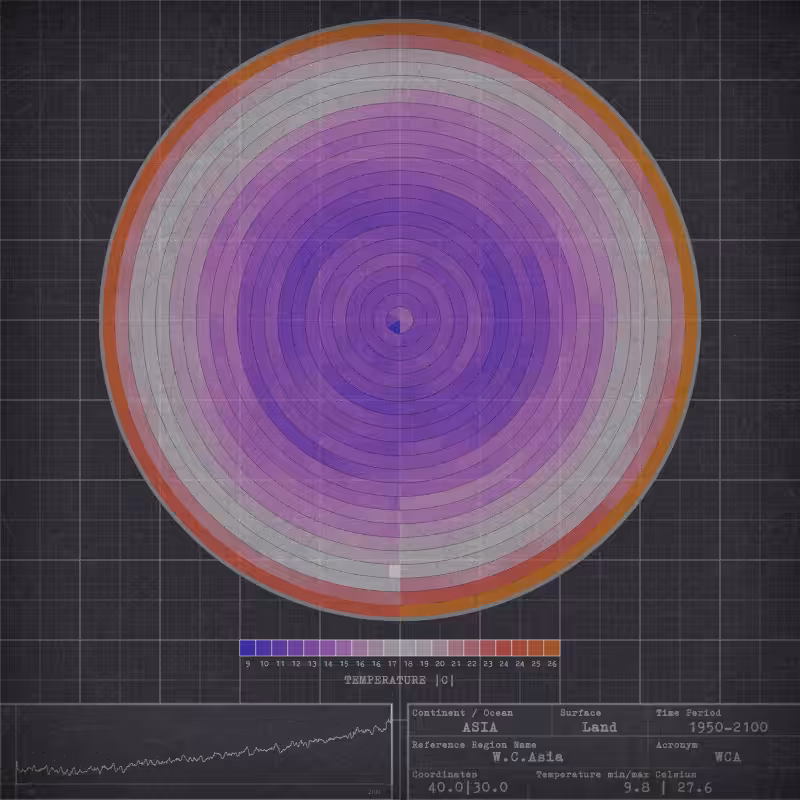Viewport: 800px width, 800px height.
Task: Click the '10' legend tick label
Action: pos(264,664)
